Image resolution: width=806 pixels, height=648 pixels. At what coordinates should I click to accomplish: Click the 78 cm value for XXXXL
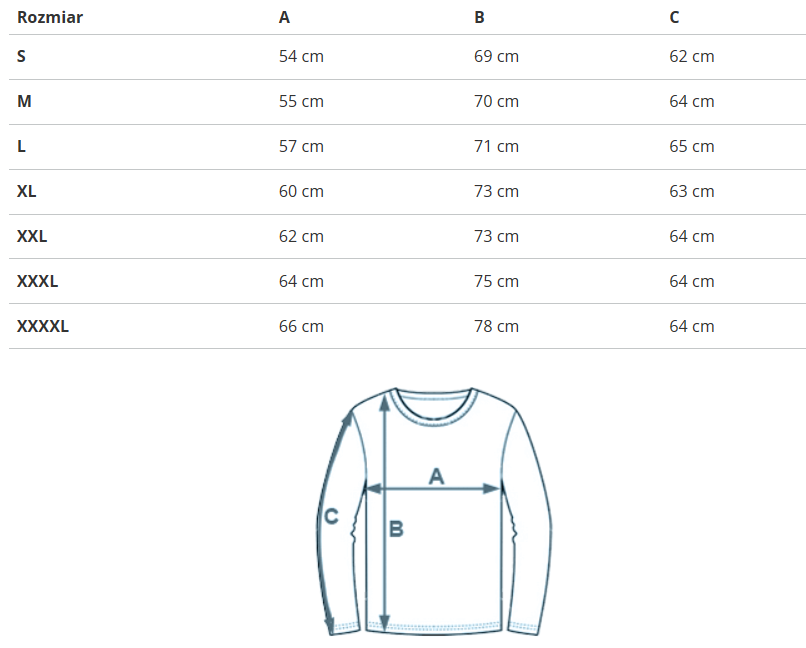pyautogui.click(x=496, y=326)
